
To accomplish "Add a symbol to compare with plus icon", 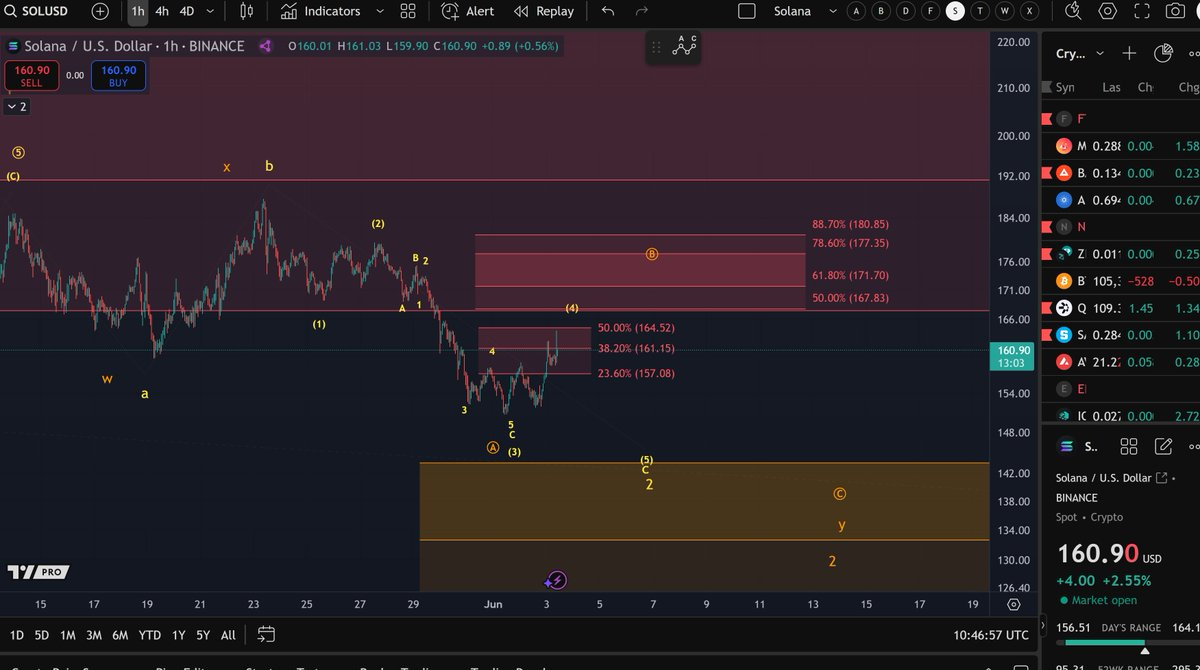I will point(100,11).
